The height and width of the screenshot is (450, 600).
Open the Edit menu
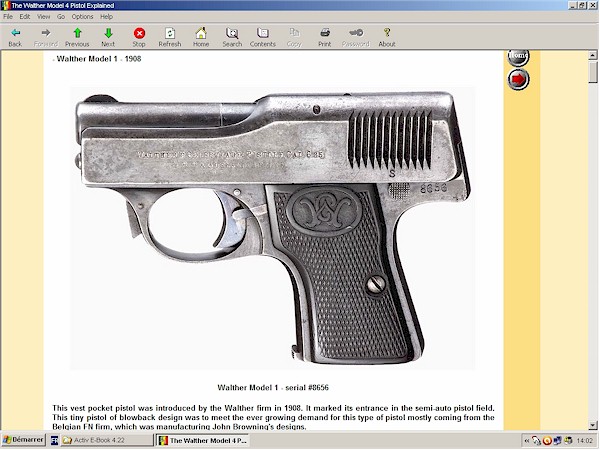click(x=24, y=16)
